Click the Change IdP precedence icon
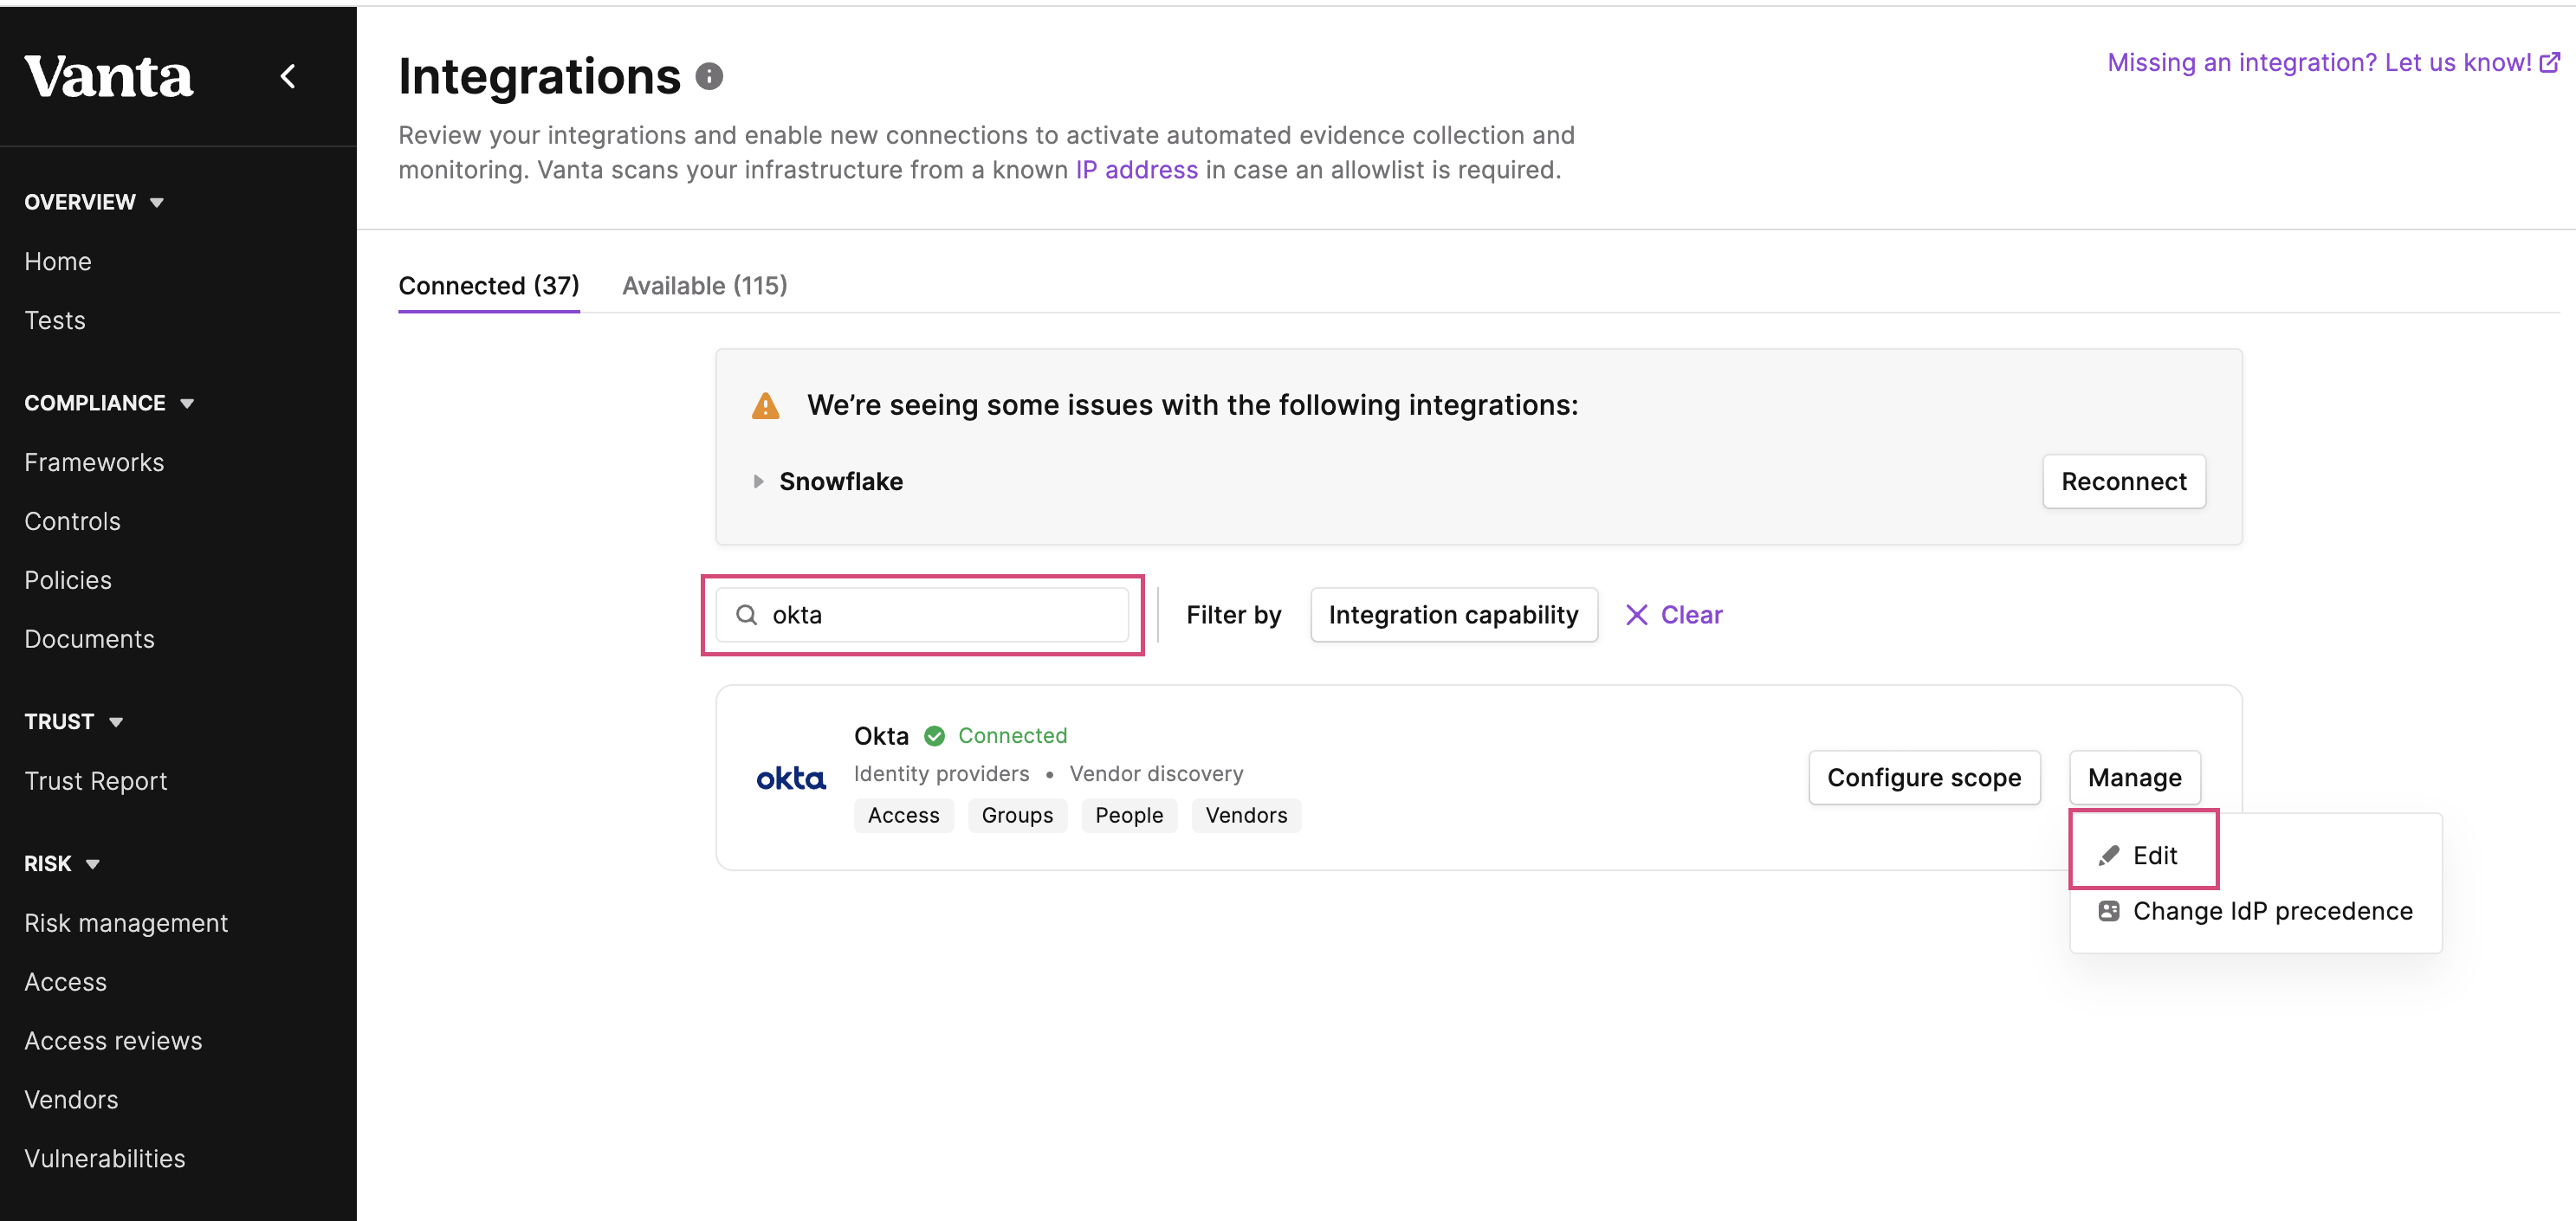This screenshot has width=2576, height=1221. (2108, 911)
